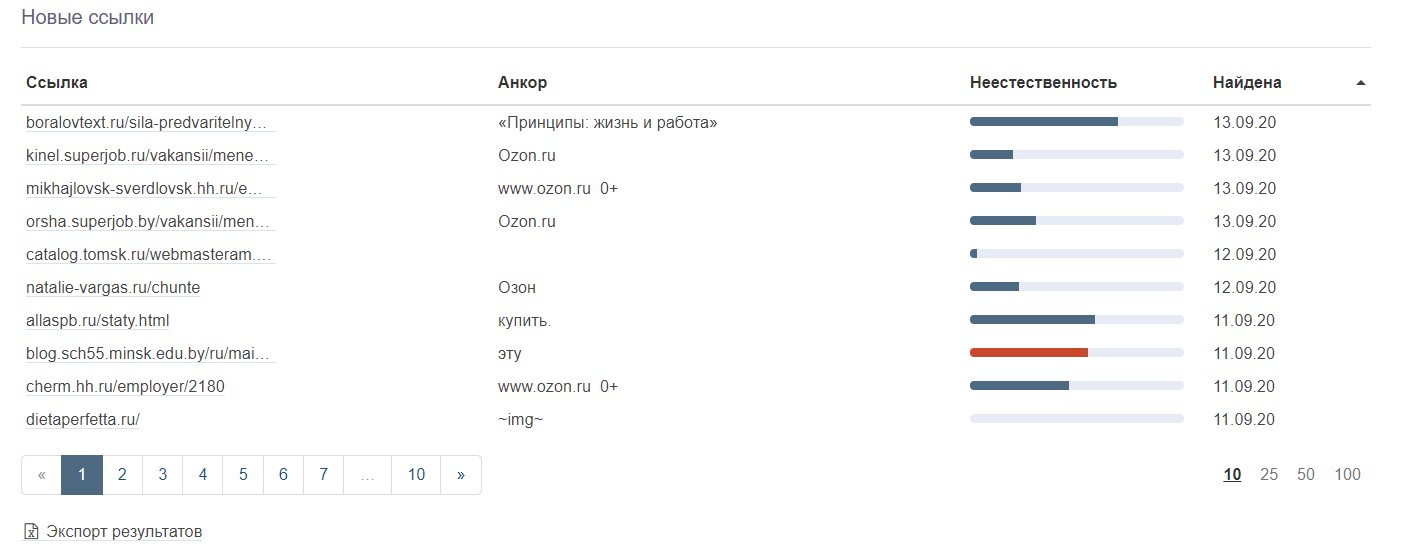The height and width of the screenshot is (555, 1403).
Task: Click pagination ellipsis button
Action: click(x=367, y=475)
